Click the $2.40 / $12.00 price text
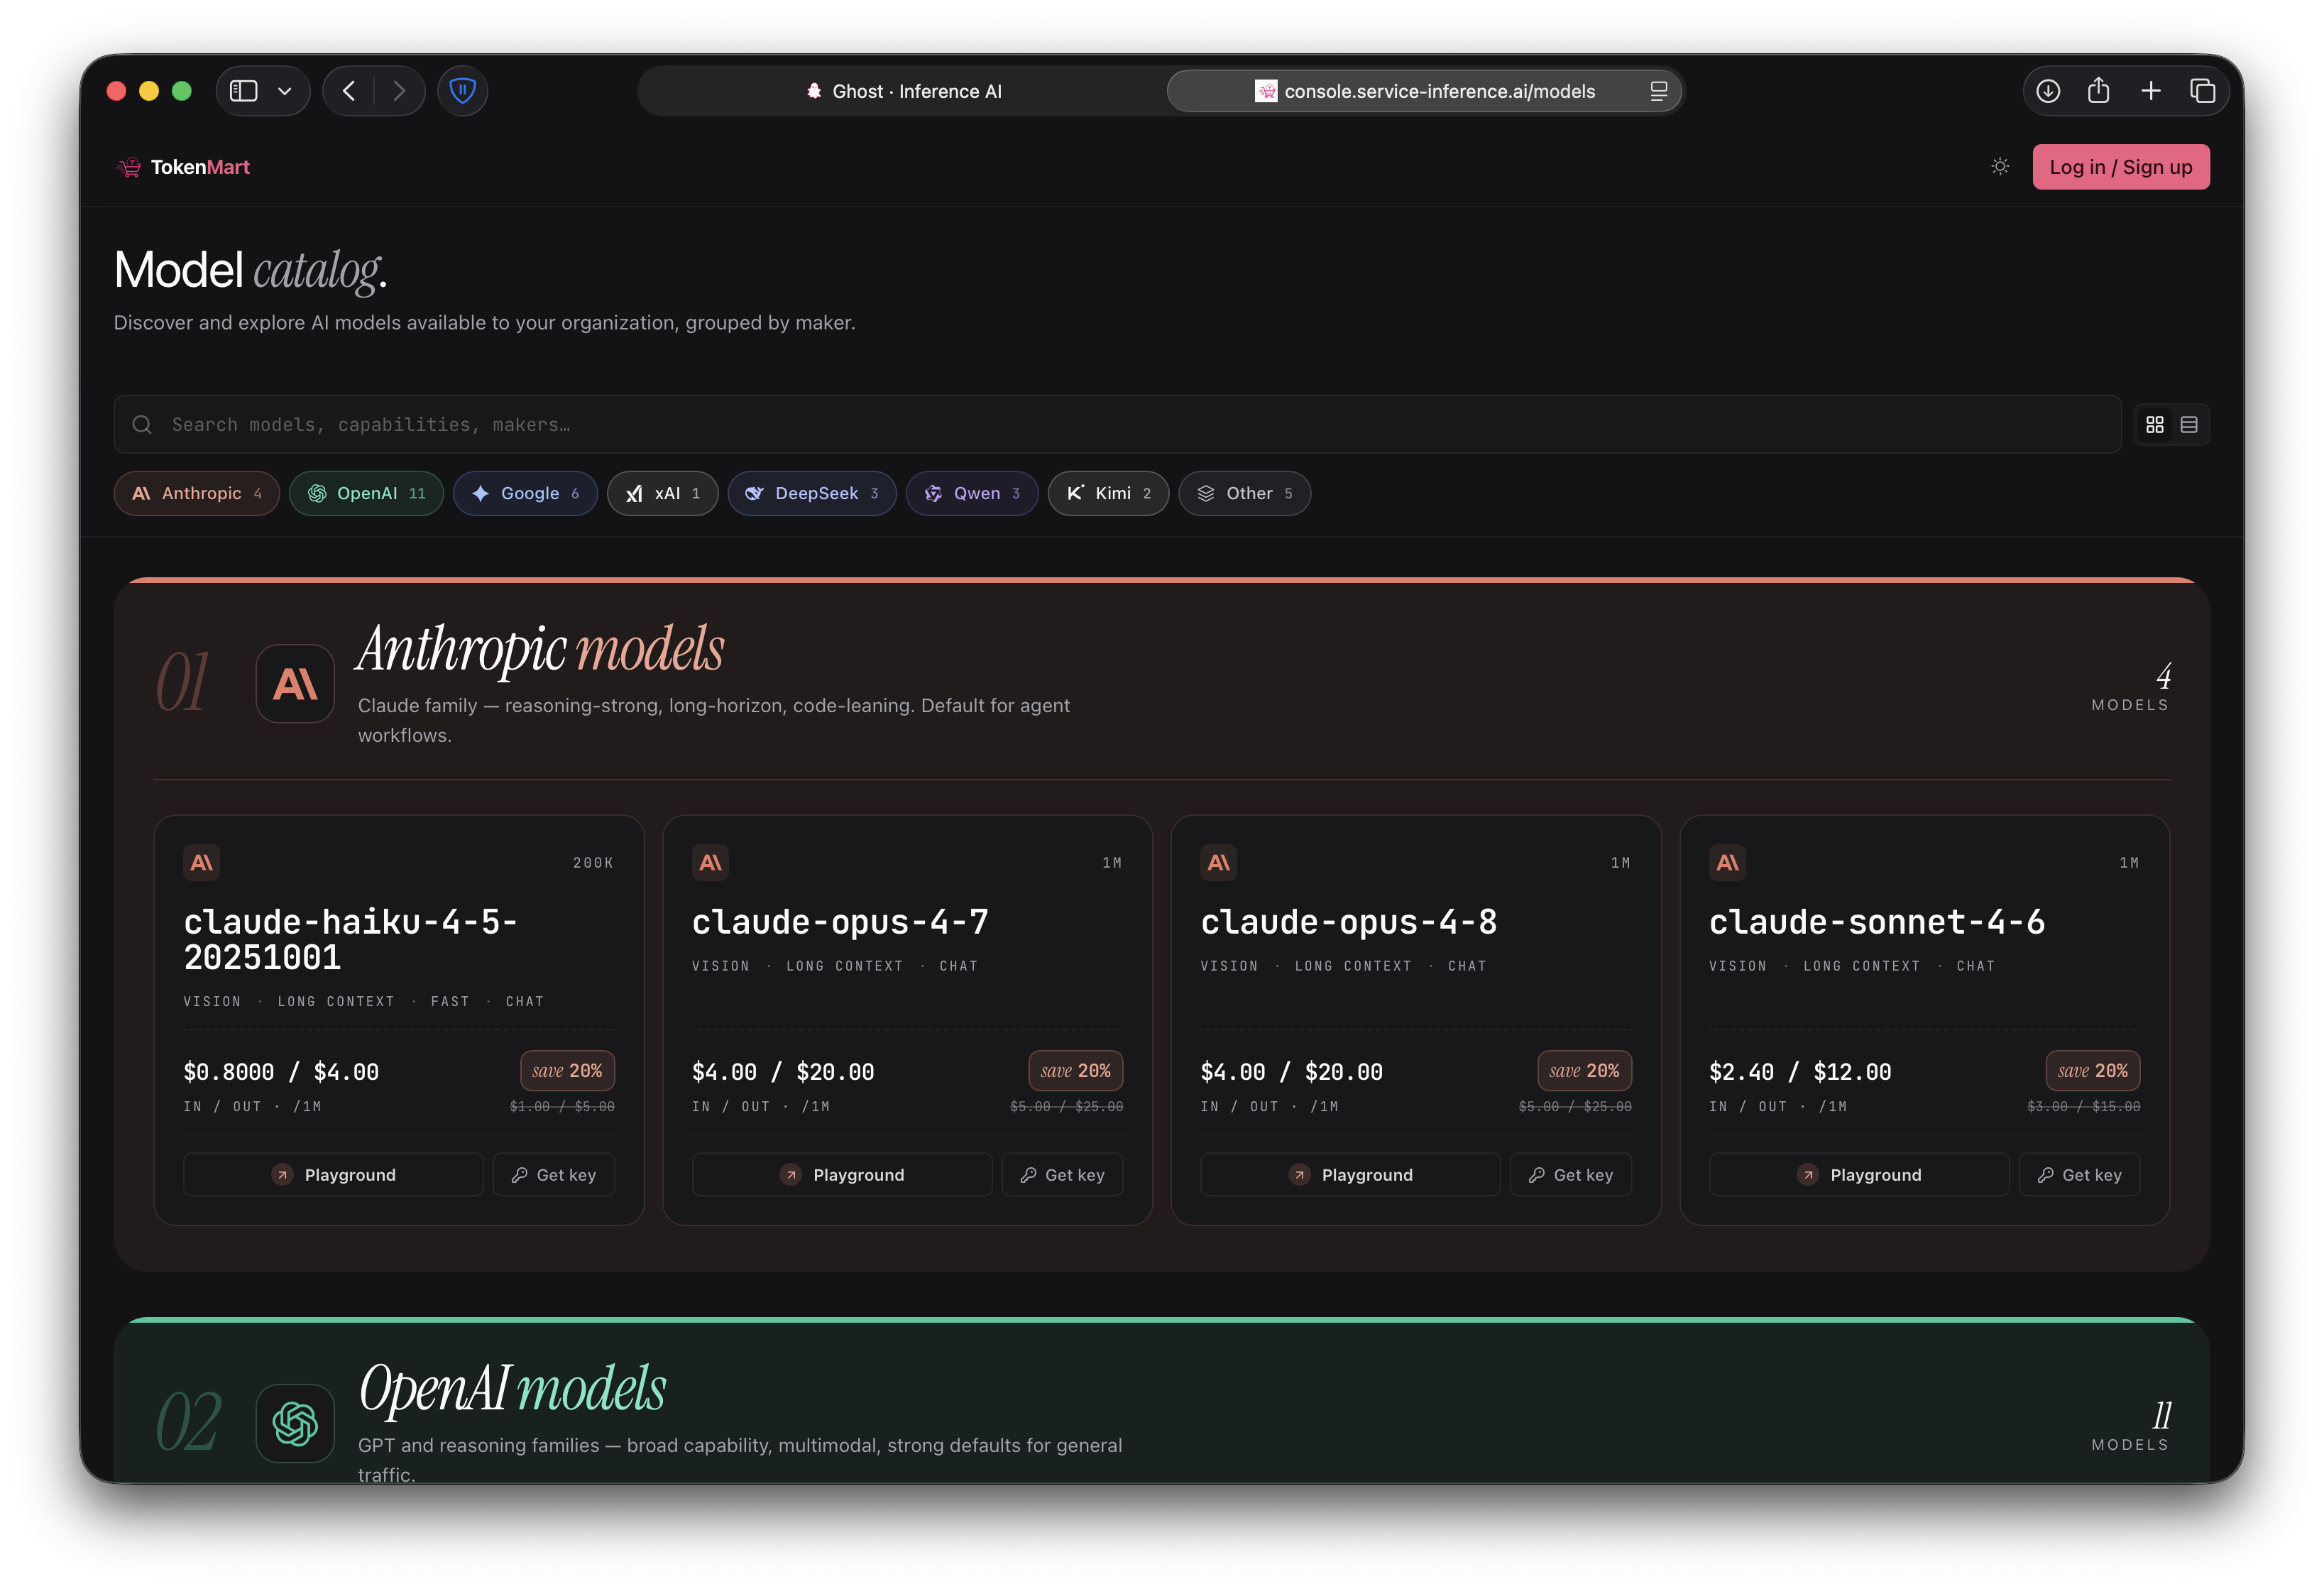The image size is (2324, 1589). tap(1800, 1072)
